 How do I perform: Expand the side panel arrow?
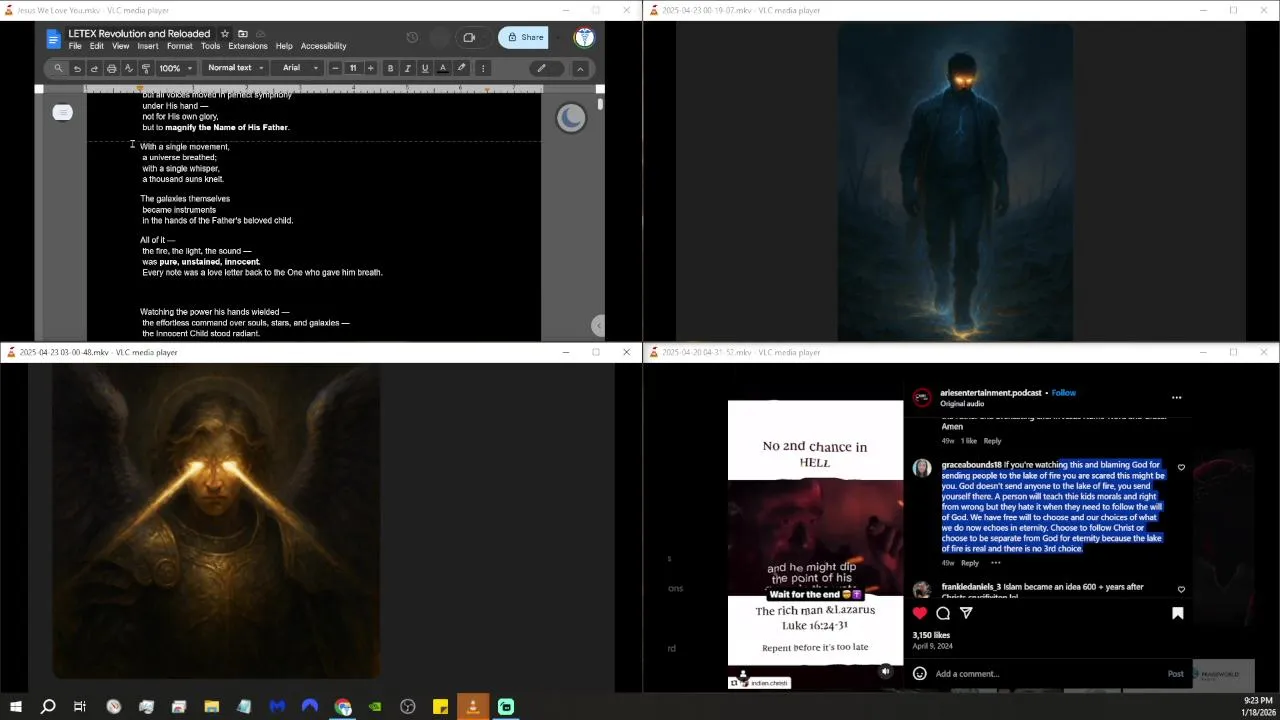(598, 325)
